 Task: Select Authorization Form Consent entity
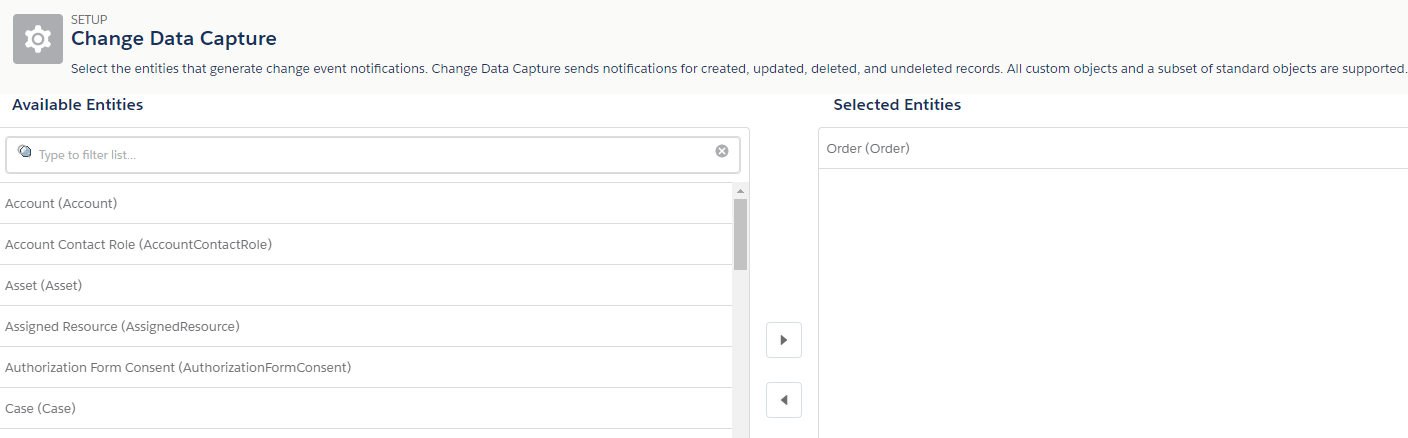coord(178,367)
